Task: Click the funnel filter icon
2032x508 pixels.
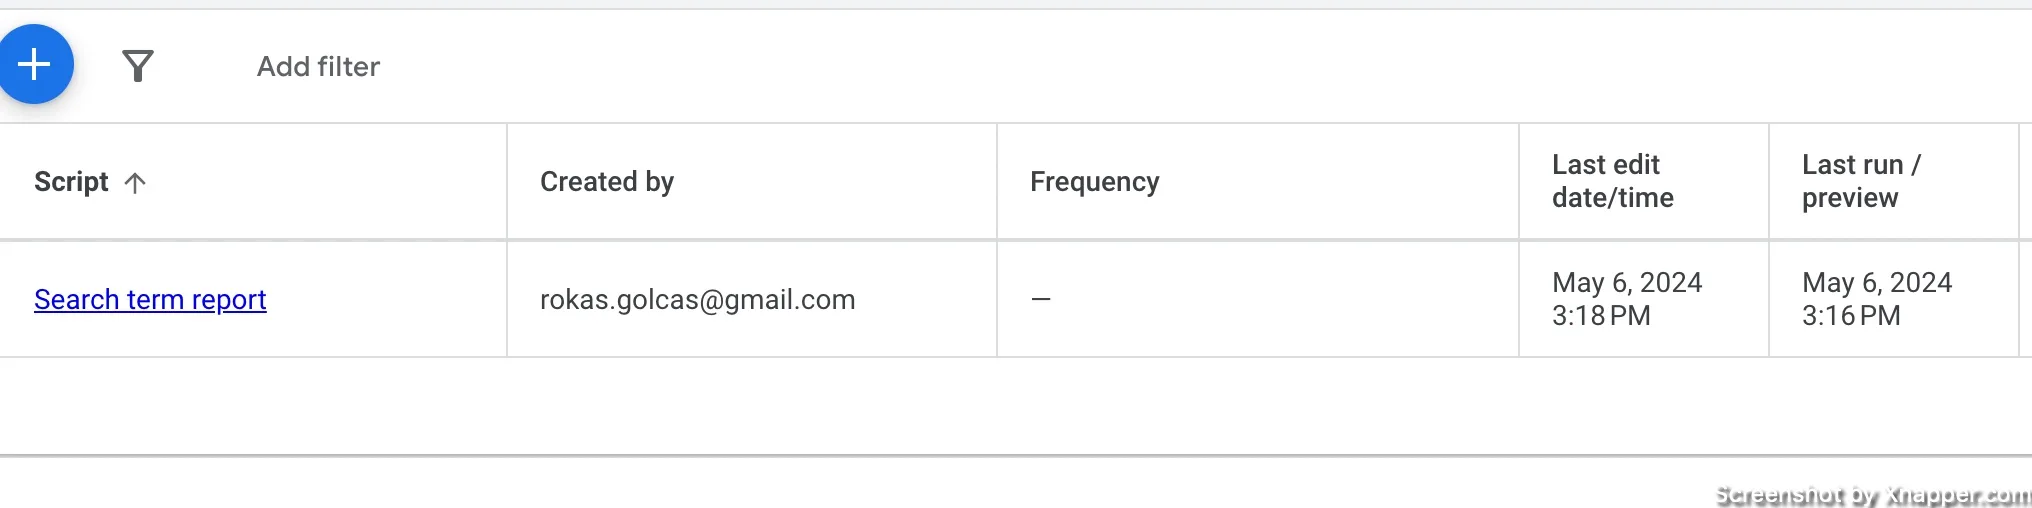Action: (x=138, y=66)
